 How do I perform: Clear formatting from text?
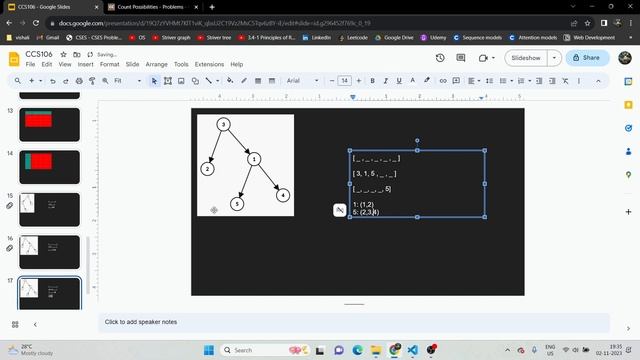tap(565, 81)
